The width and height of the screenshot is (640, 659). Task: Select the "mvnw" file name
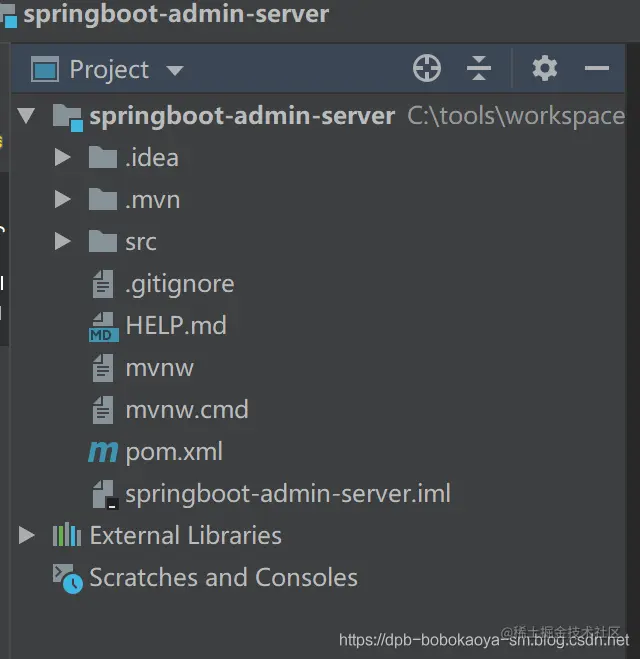point(160,368)
